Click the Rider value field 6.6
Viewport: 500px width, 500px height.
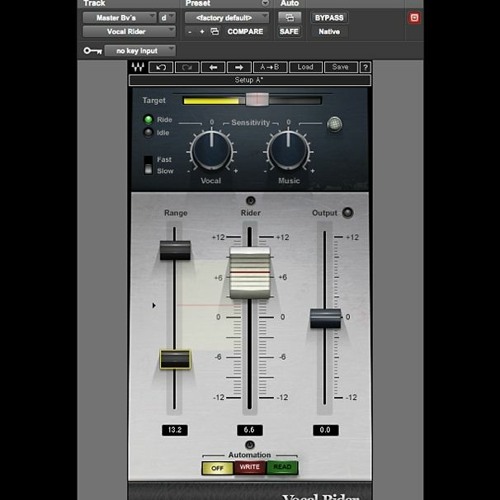[250, 430]
